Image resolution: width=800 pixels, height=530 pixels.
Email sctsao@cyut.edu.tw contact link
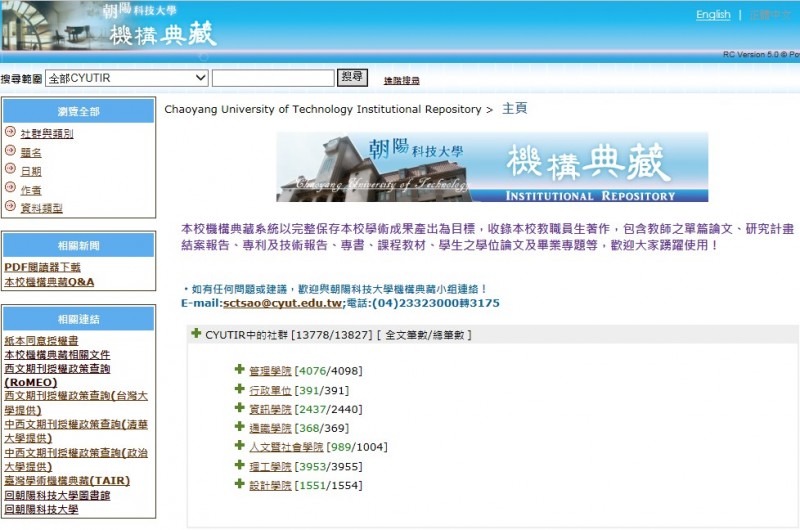(x=282, y=303)
